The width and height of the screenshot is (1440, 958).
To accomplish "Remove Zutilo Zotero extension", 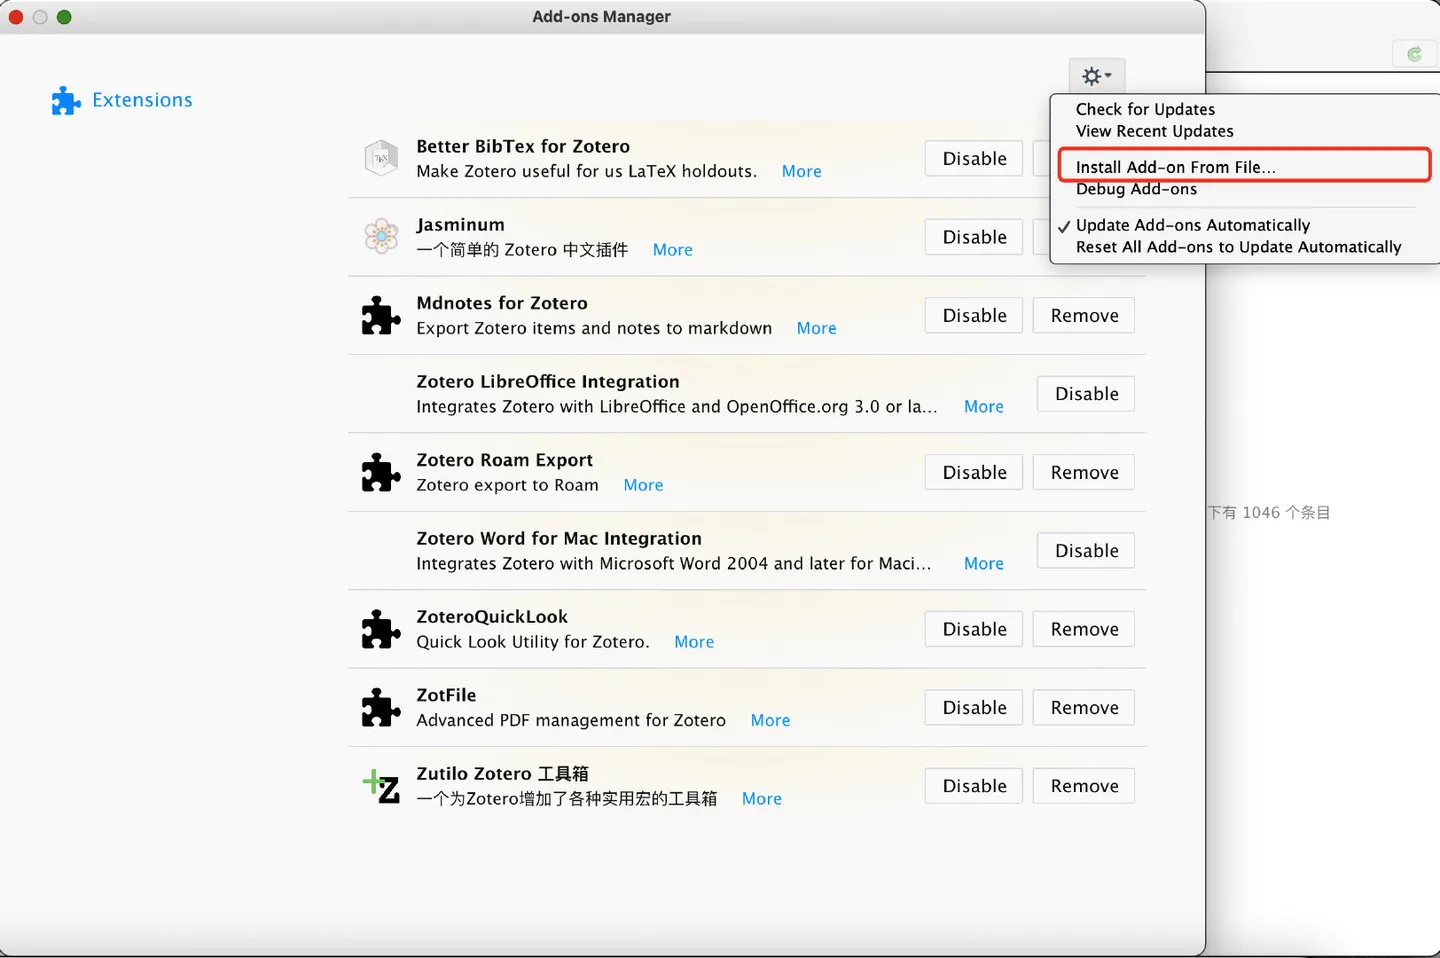I will (x=1084, y=786).
